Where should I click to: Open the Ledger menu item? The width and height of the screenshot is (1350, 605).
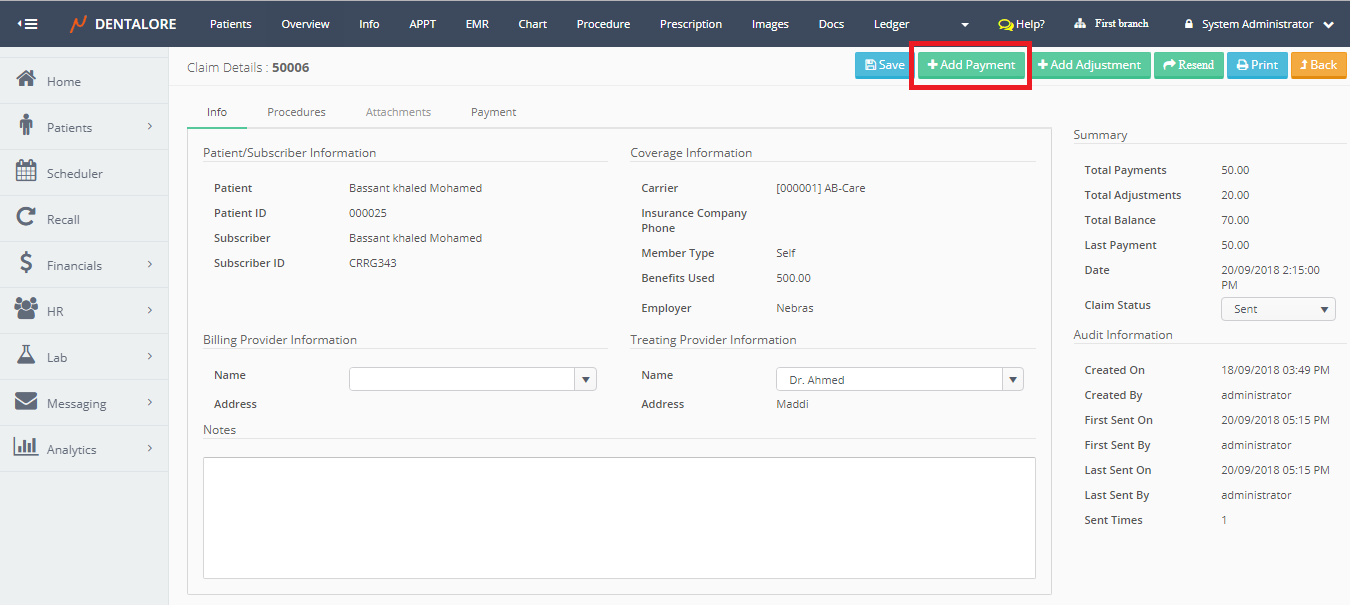point(891,24)
